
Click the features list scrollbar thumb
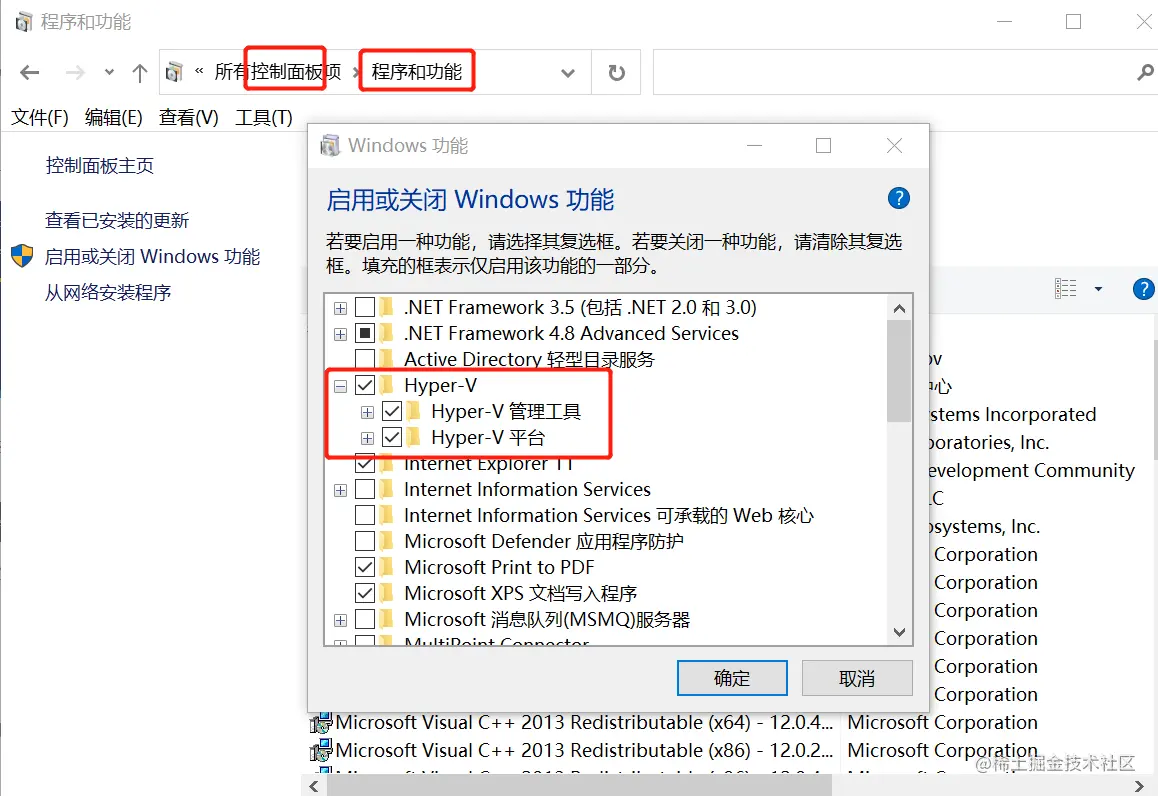coord(899,371)
